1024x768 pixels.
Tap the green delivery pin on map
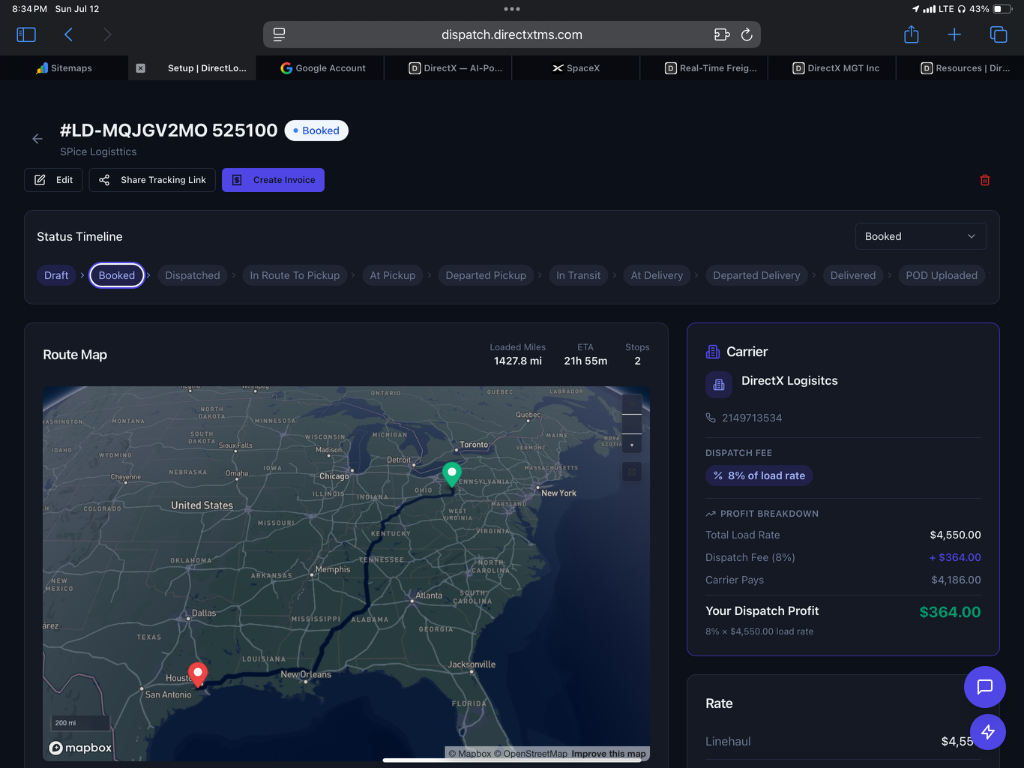pos(451,475)
